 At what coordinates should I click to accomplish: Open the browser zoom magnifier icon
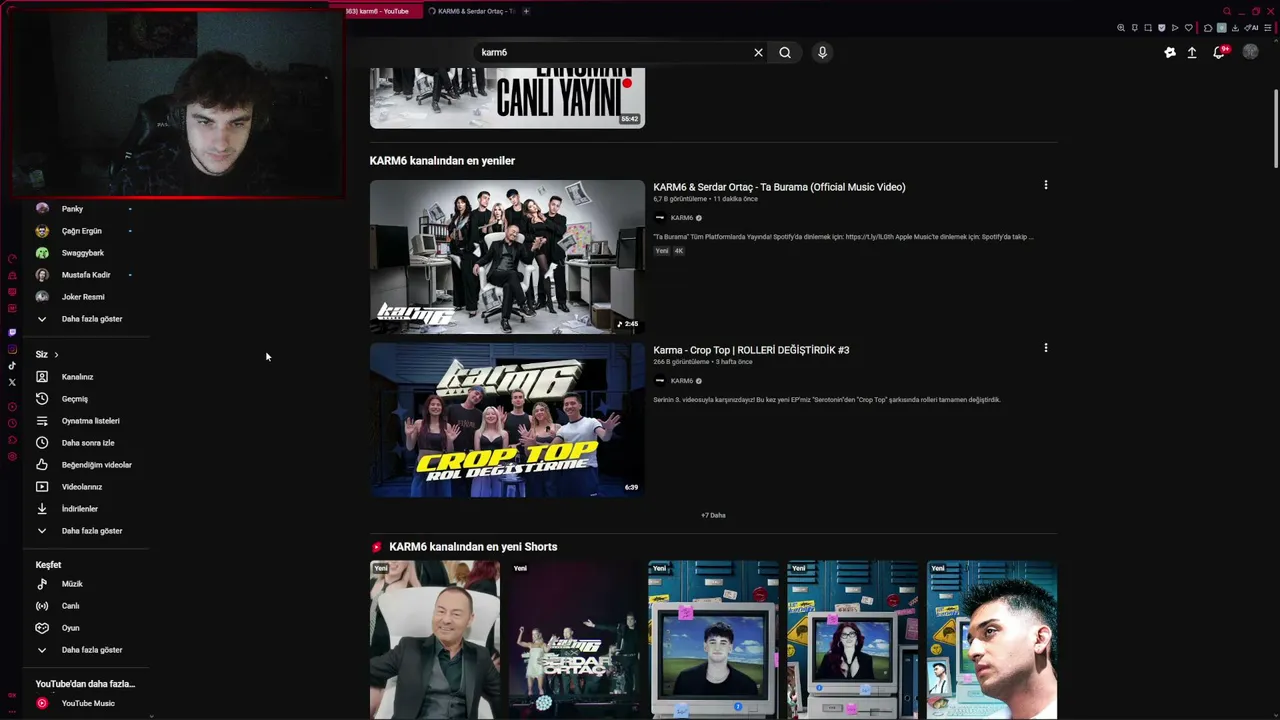pos(1121,28)
